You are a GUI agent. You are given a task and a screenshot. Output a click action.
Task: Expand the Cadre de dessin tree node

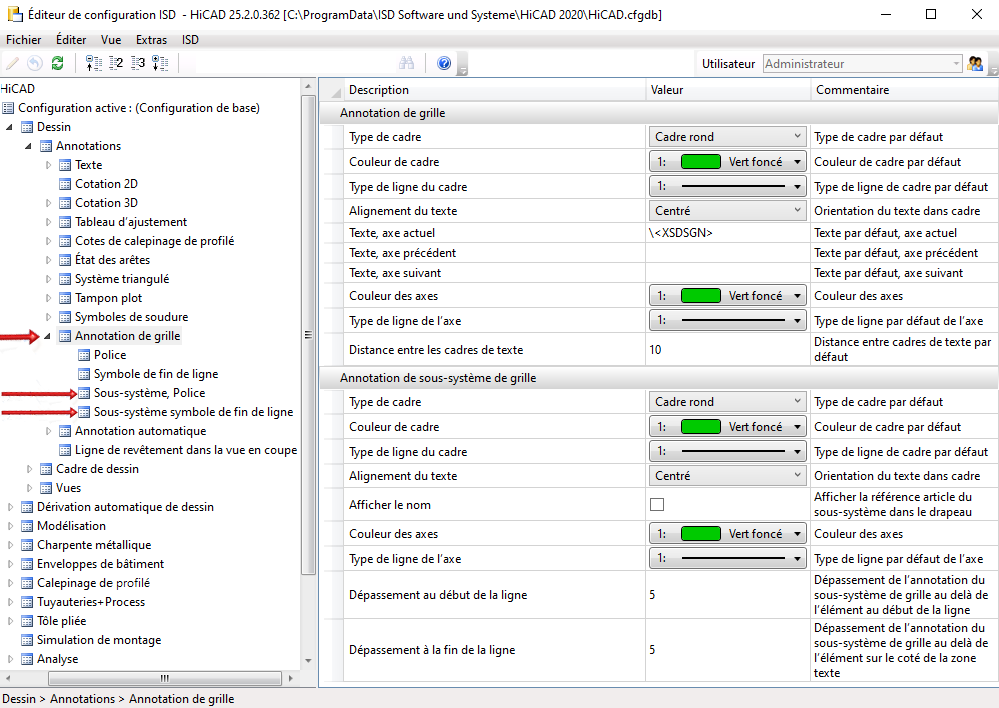pos(29,469)
